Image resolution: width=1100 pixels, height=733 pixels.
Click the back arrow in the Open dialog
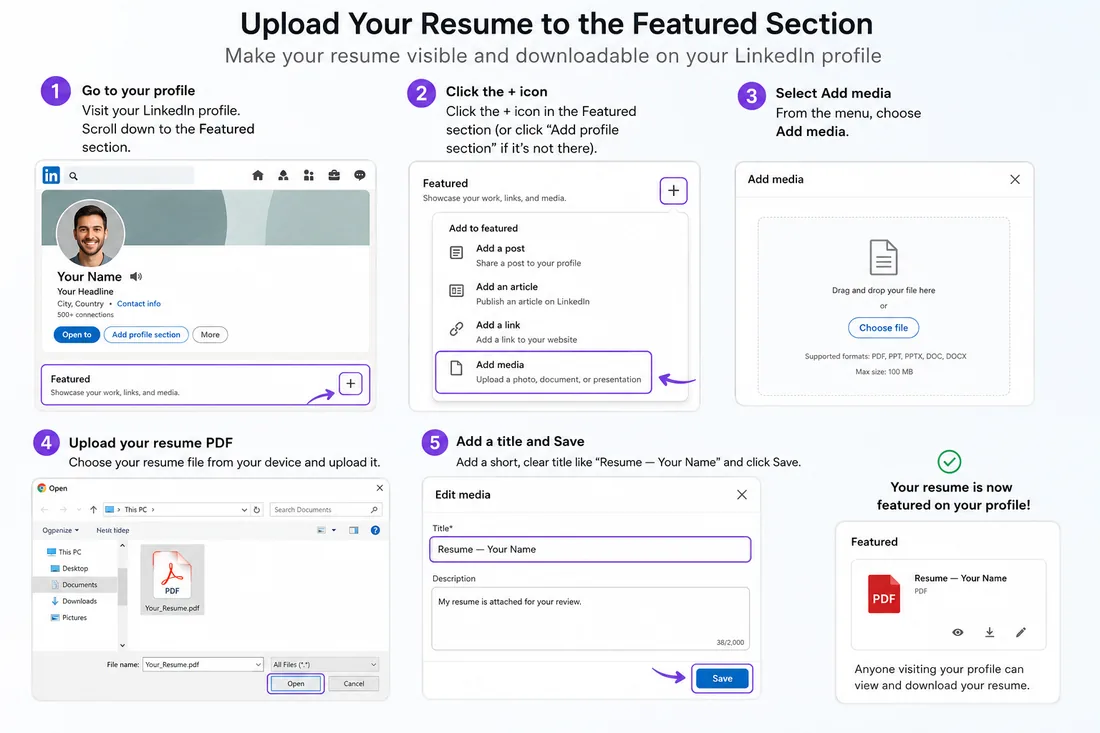pos(45,510)
